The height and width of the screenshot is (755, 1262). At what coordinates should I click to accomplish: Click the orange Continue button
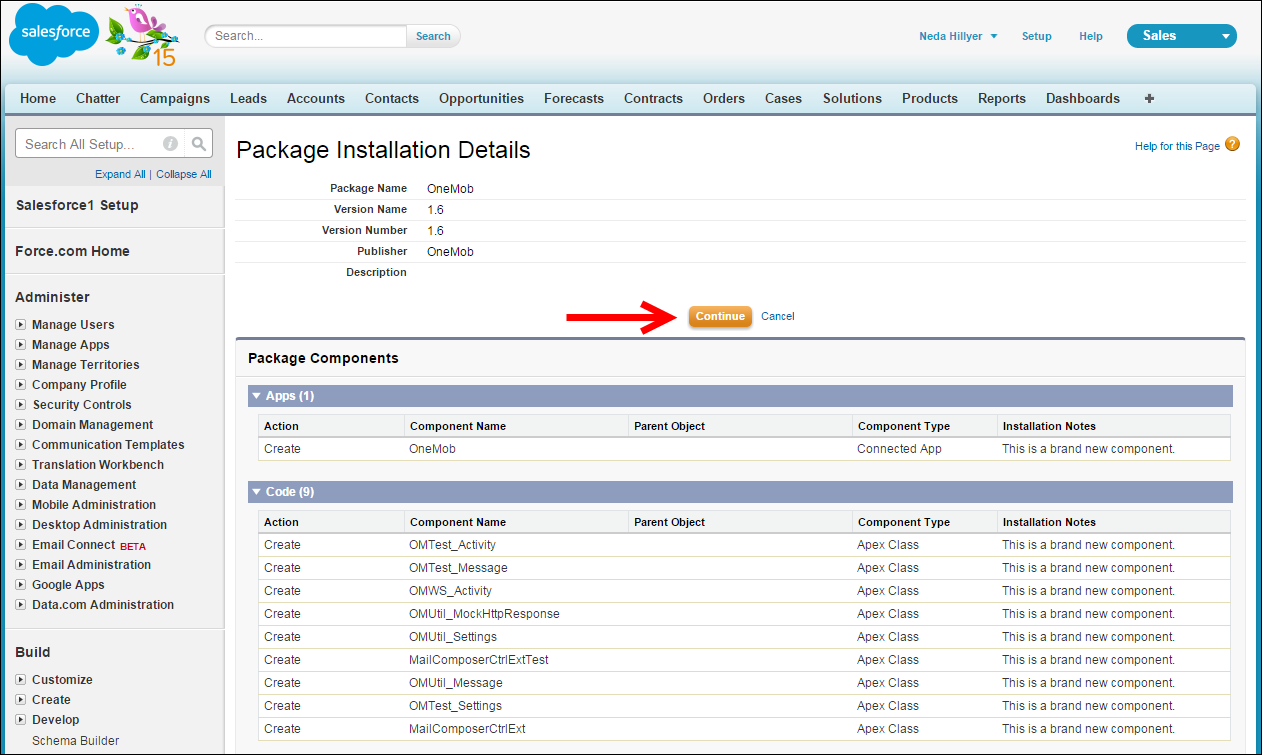click(x=720, y=316)
